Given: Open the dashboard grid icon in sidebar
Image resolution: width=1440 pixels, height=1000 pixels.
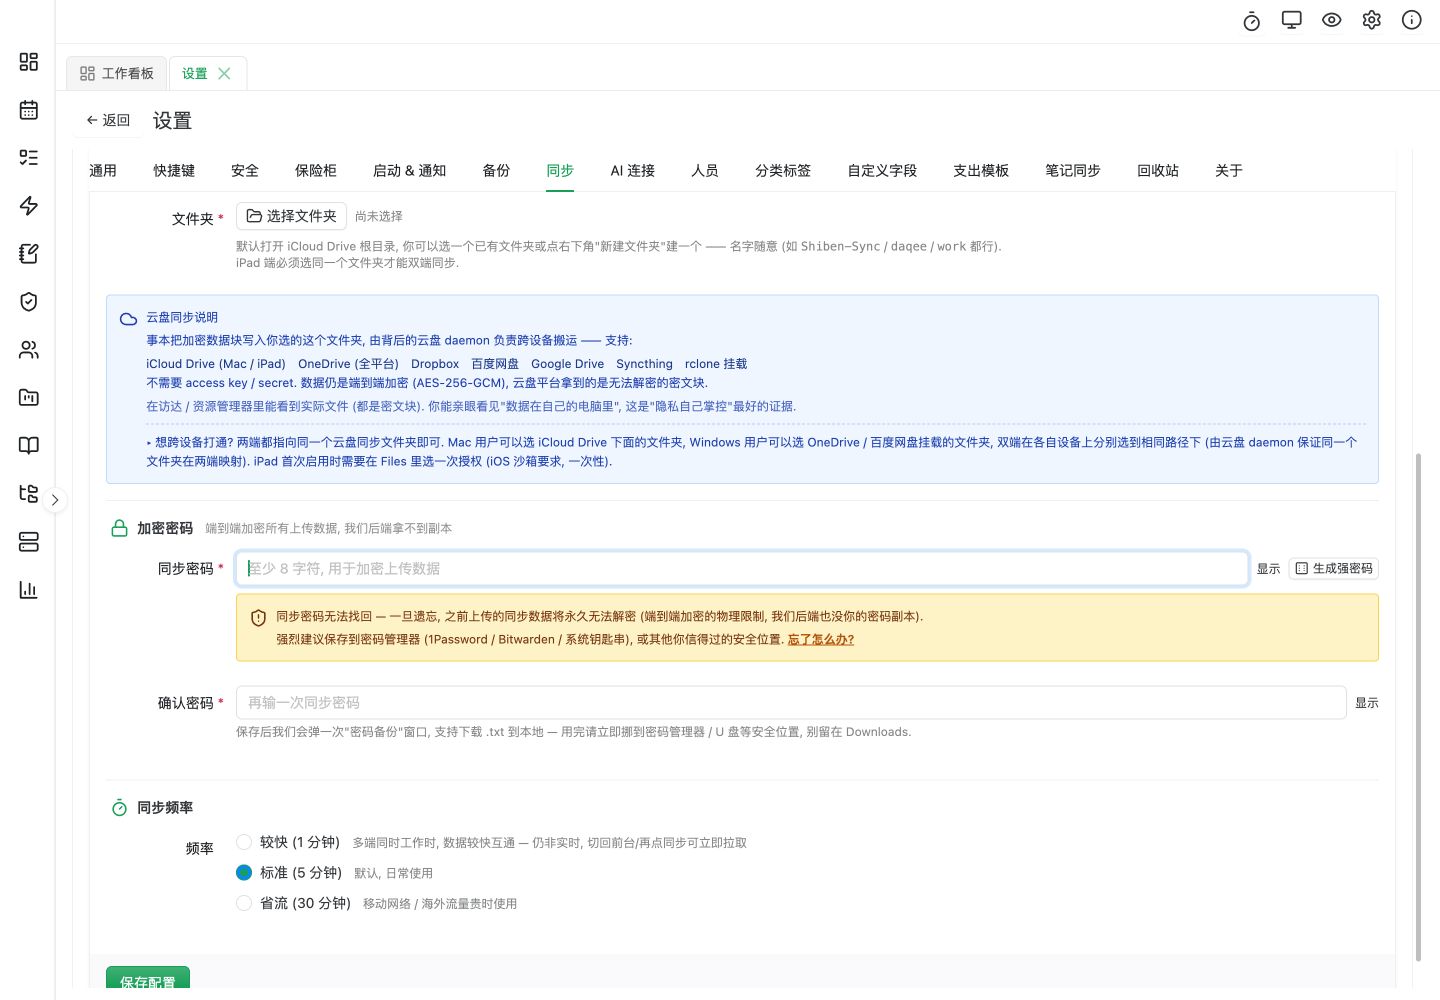Looking at the screenshot, I should coord(29,62).
